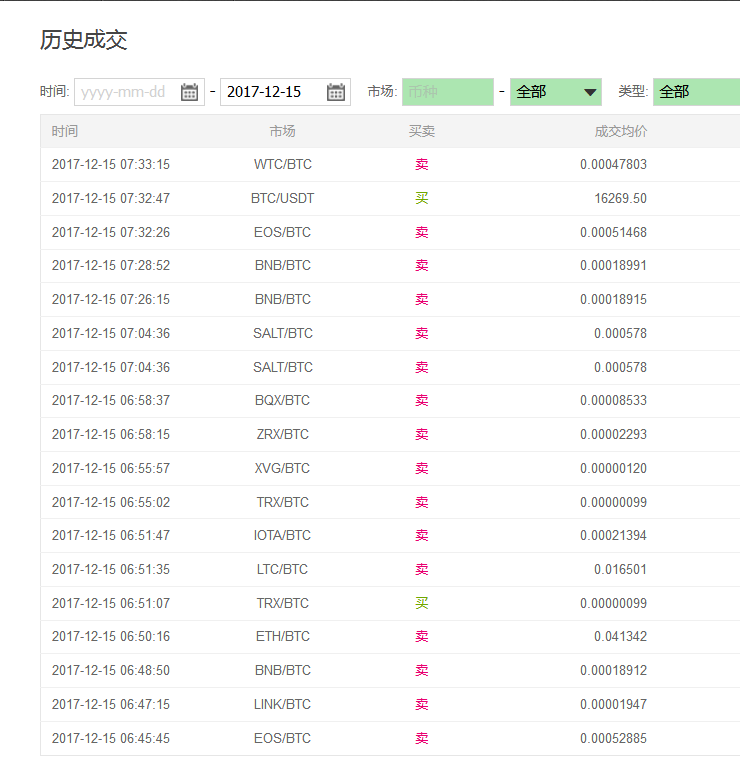Click BNB/BTC in the 07:28:52 row
This screenshot has width=740, height=775.
point(283,265)
